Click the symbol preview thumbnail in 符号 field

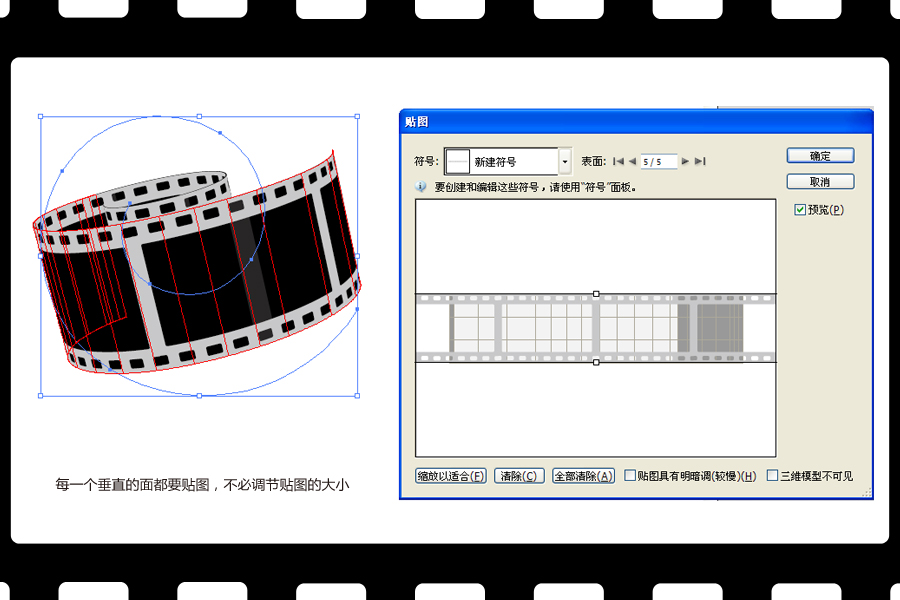(459, 160)
